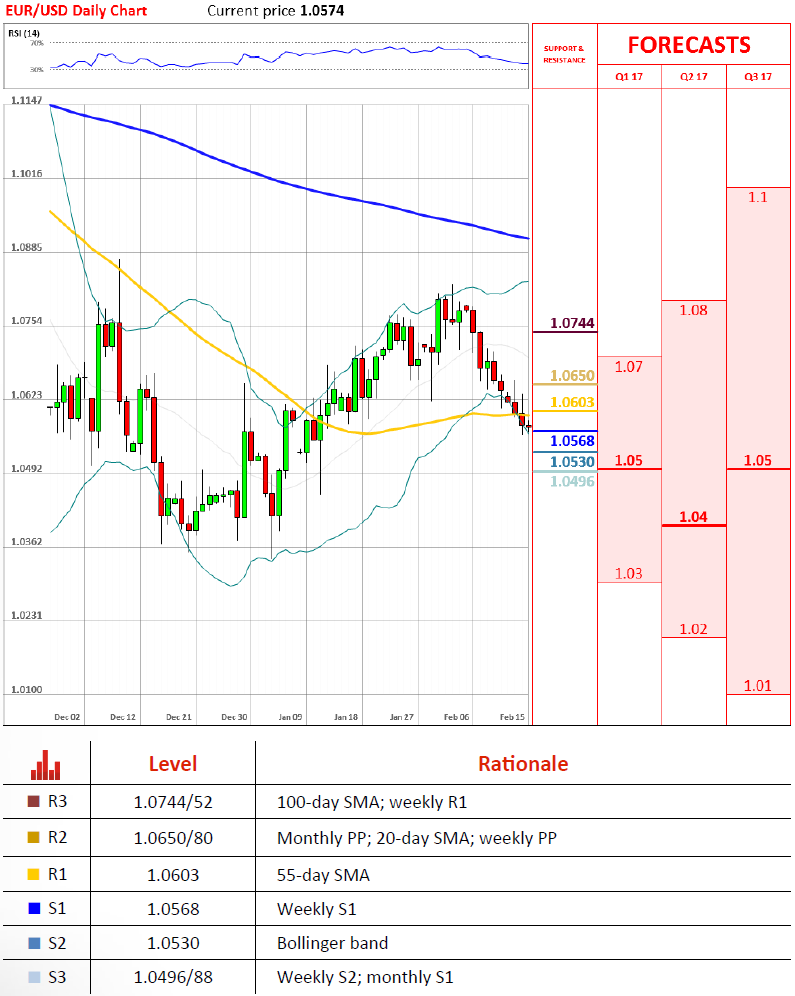Screen dimensions: 795x996
Task: Click the 1.0530 support level beside chart
Action: pyautogui.click(x=572, y=462)
